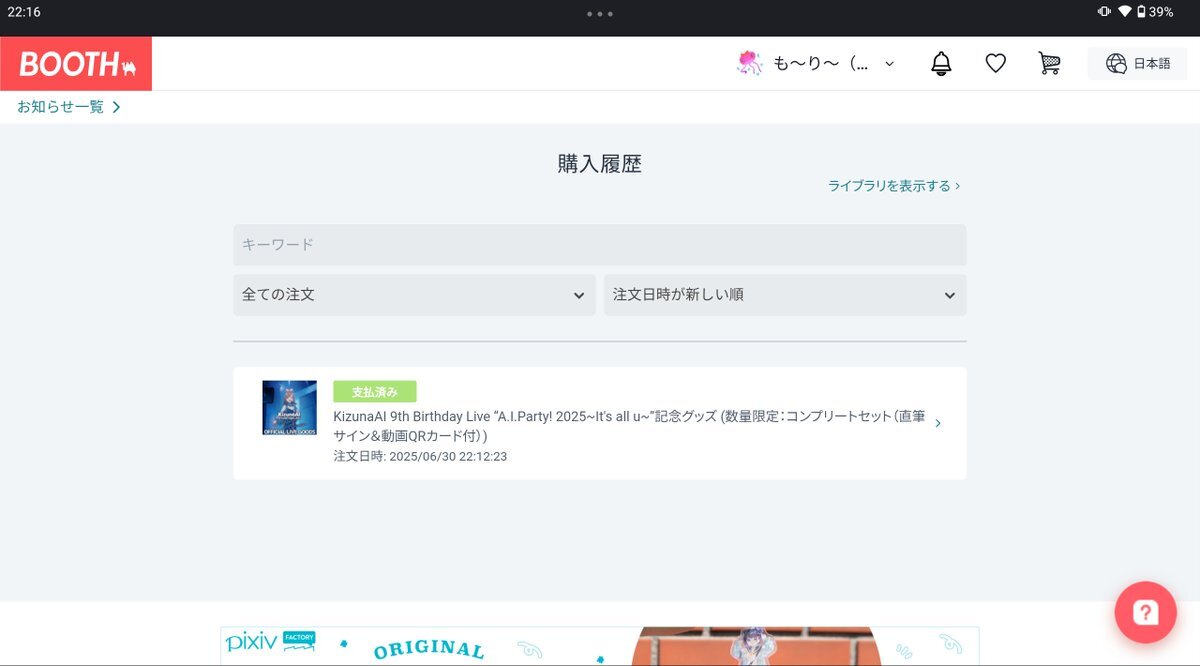Tap the vibrate mode status icon
The height and width of the screenshot is (666, 1200).
click(1104, 12)
